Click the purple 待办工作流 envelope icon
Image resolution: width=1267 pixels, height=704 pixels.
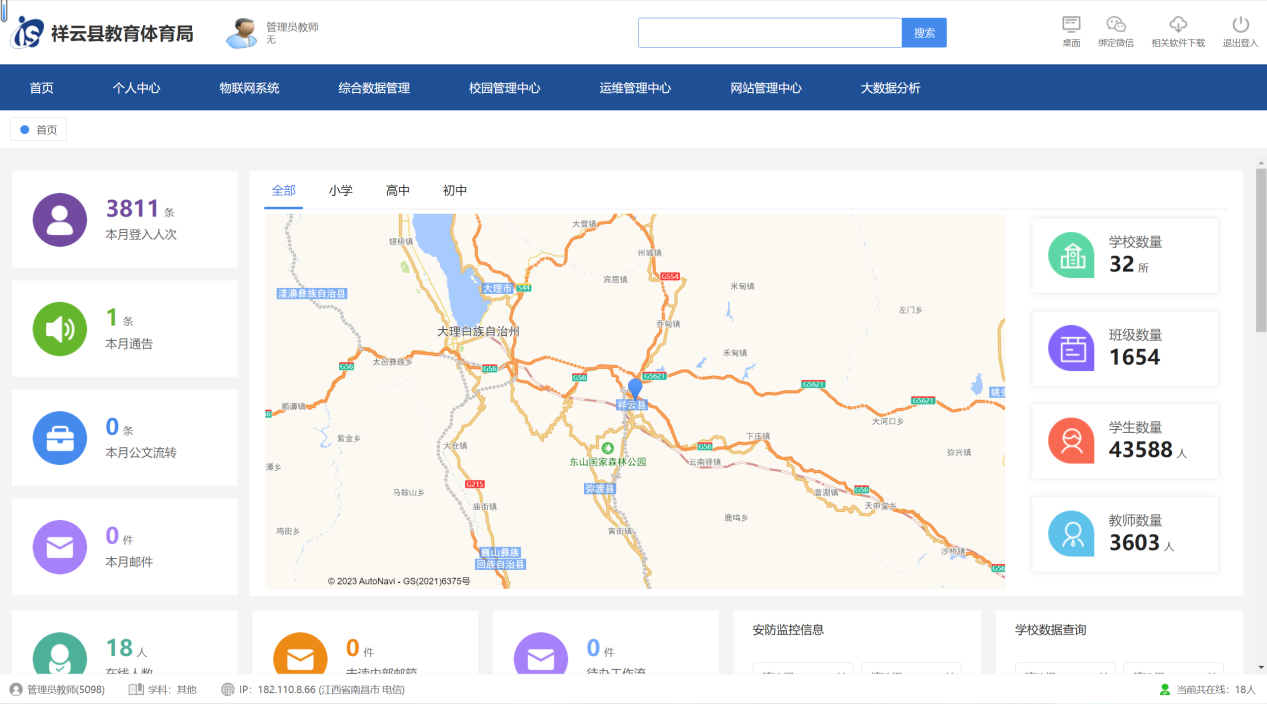pos(541,654)
